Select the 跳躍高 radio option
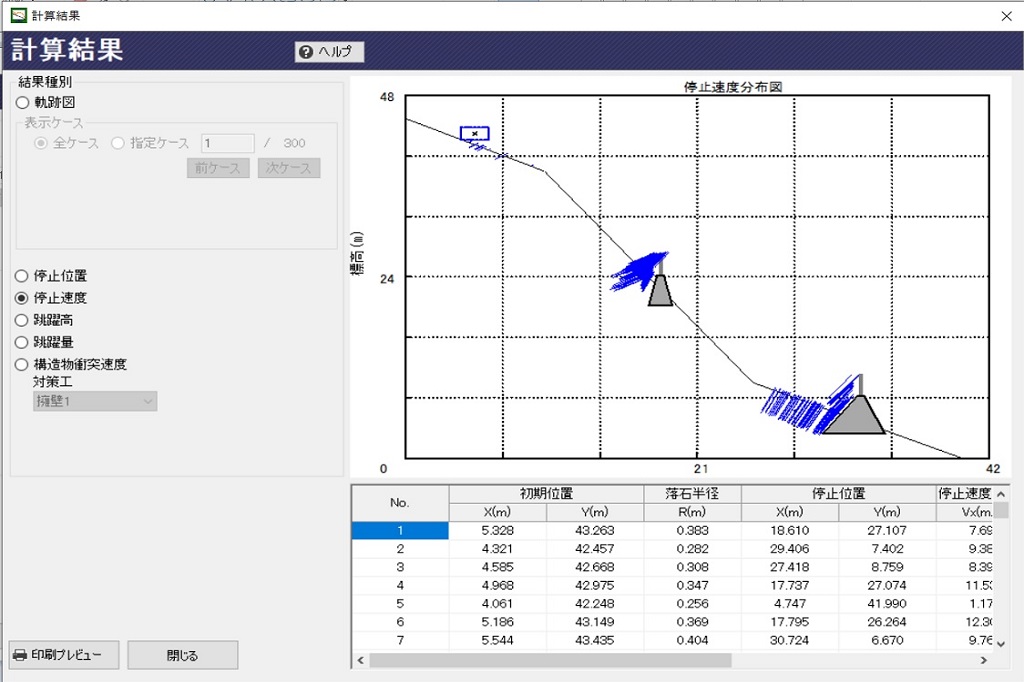The image size is (1024, 682). [x=22, y=320]
